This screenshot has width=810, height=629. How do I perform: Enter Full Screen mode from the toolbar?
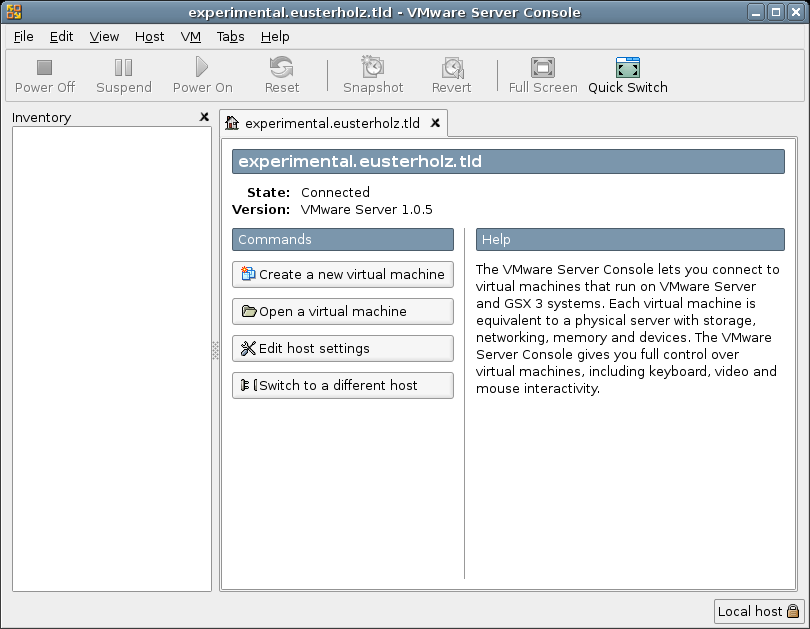[543, 68]
